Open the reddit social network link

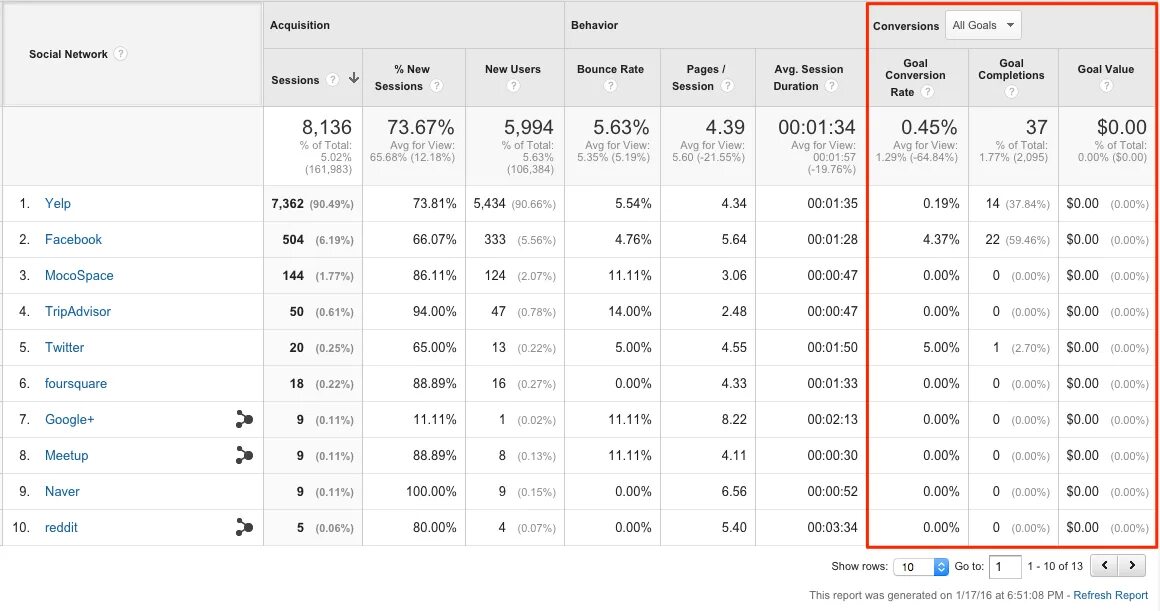point(61,527)
